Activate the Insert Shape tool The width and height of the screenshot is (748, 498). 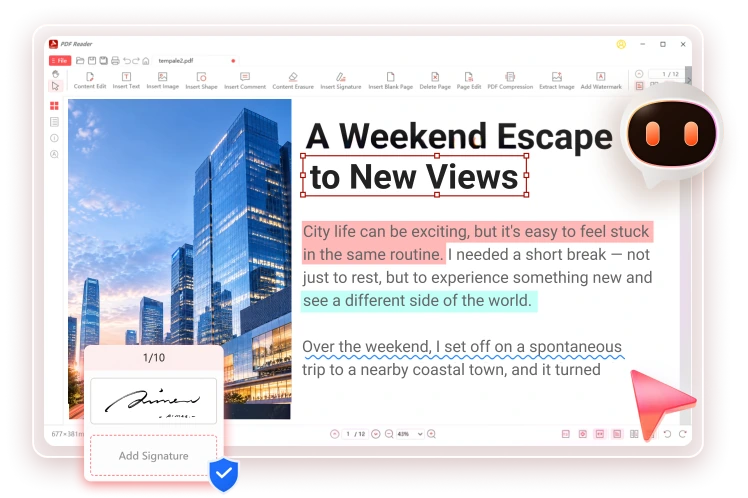click(201, 81)
